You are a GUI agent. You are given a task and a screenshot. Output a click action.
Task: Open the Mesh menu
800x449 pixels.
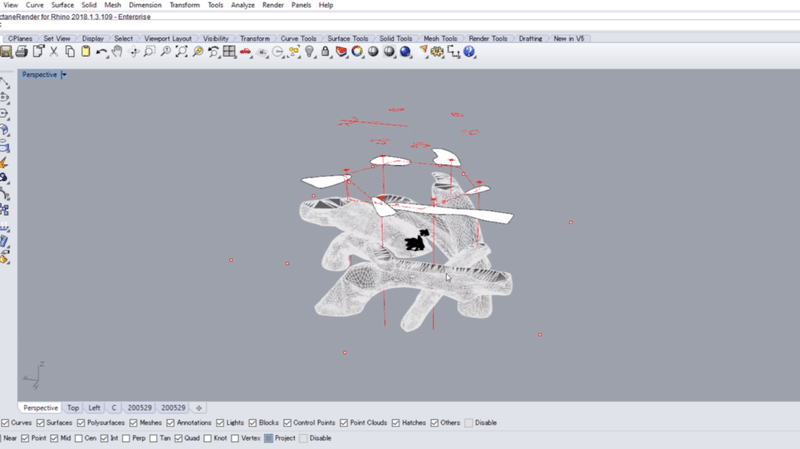(113, 5)
